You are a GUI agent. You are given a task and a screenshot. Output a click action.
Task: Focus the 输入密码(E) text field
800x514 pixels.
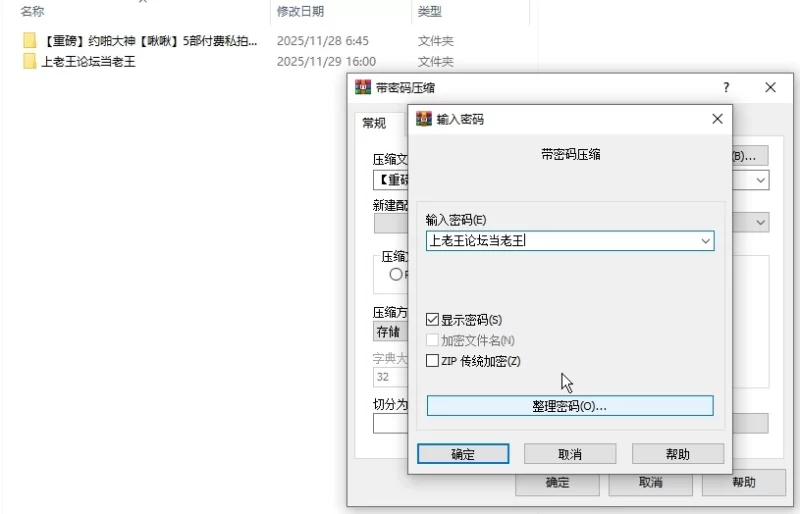coord(570,241)
